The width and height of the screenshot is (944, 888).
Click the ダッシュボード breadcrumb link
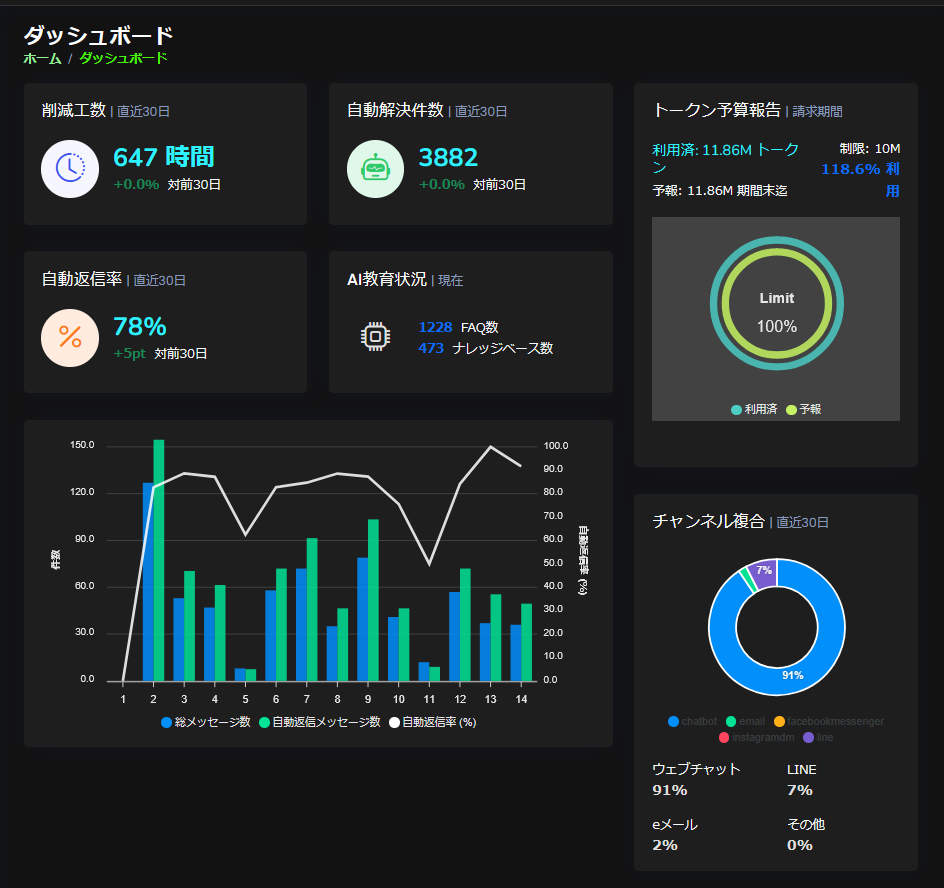click(123, 58)
